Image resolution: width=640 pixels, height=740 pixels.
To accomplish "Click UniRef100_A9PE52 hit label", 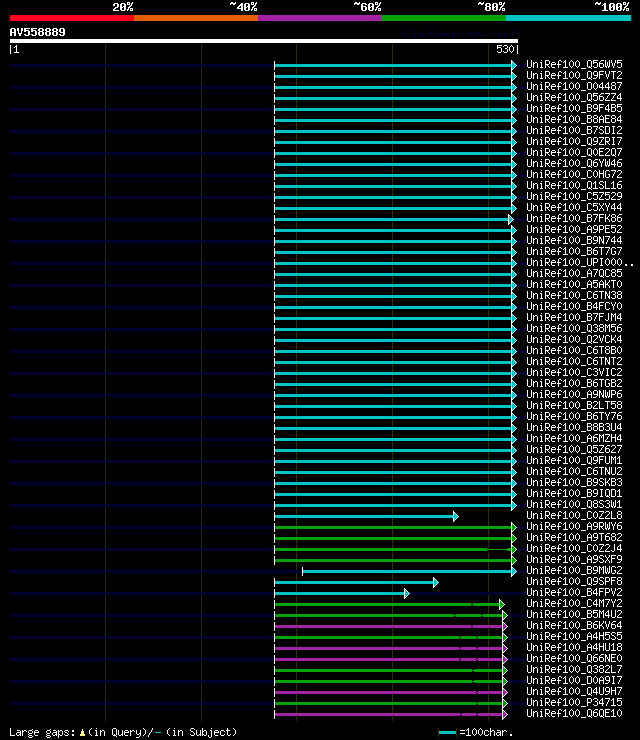I will 574,229.
